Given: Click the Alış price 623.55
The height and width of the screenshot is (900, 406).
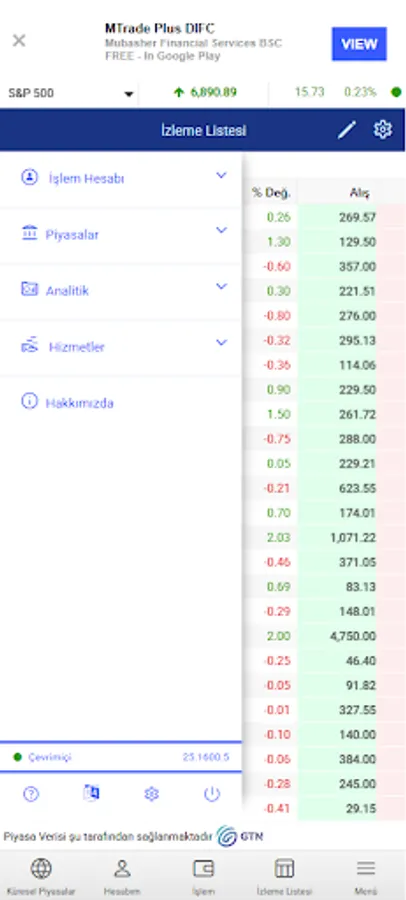Looking at the screenshot, I should [x=357, y=488].
